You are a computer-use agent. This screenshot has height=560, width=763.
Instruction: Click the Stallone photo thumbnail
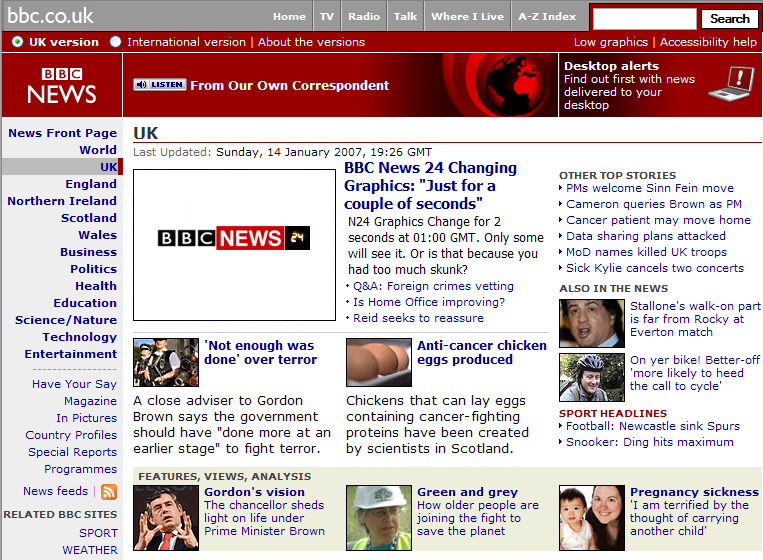click(591, 323)
